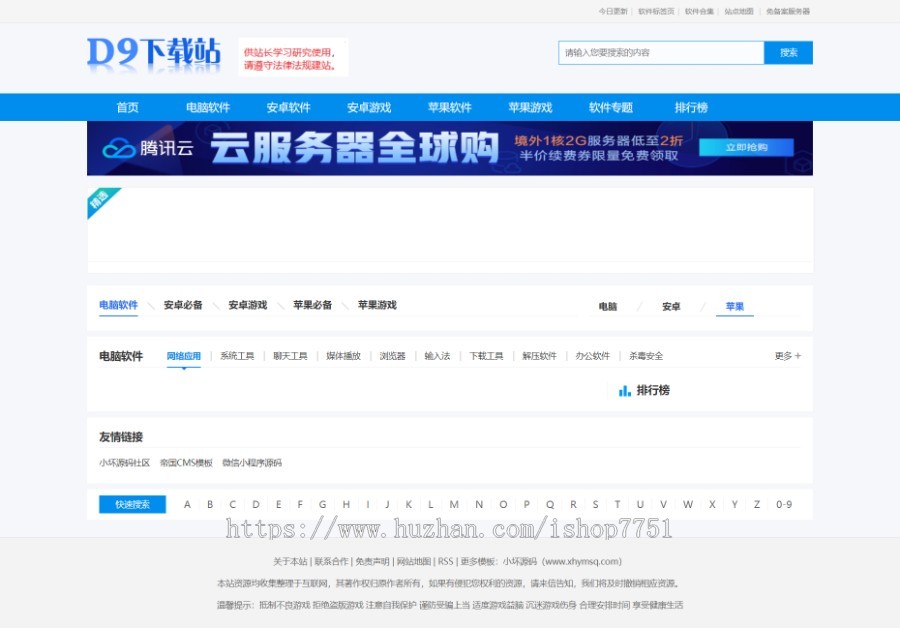Viewport: 900px width, 628px height.
Task: Open the 免备案服务器 top link
Action: (x=788, y=11)
